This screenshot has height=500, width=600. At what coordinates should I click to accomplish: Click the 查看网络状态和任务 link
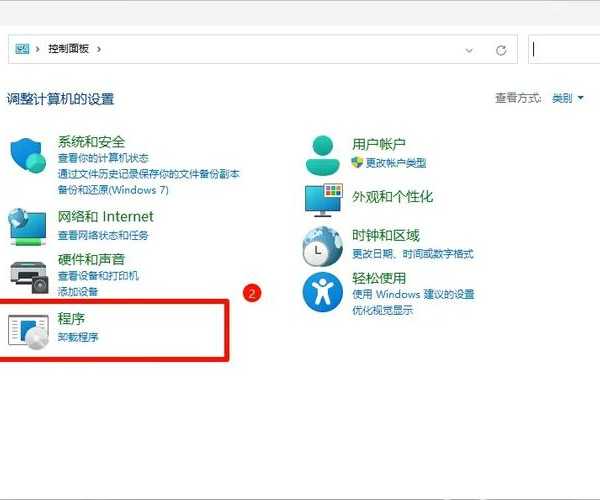tap(103, 235)
